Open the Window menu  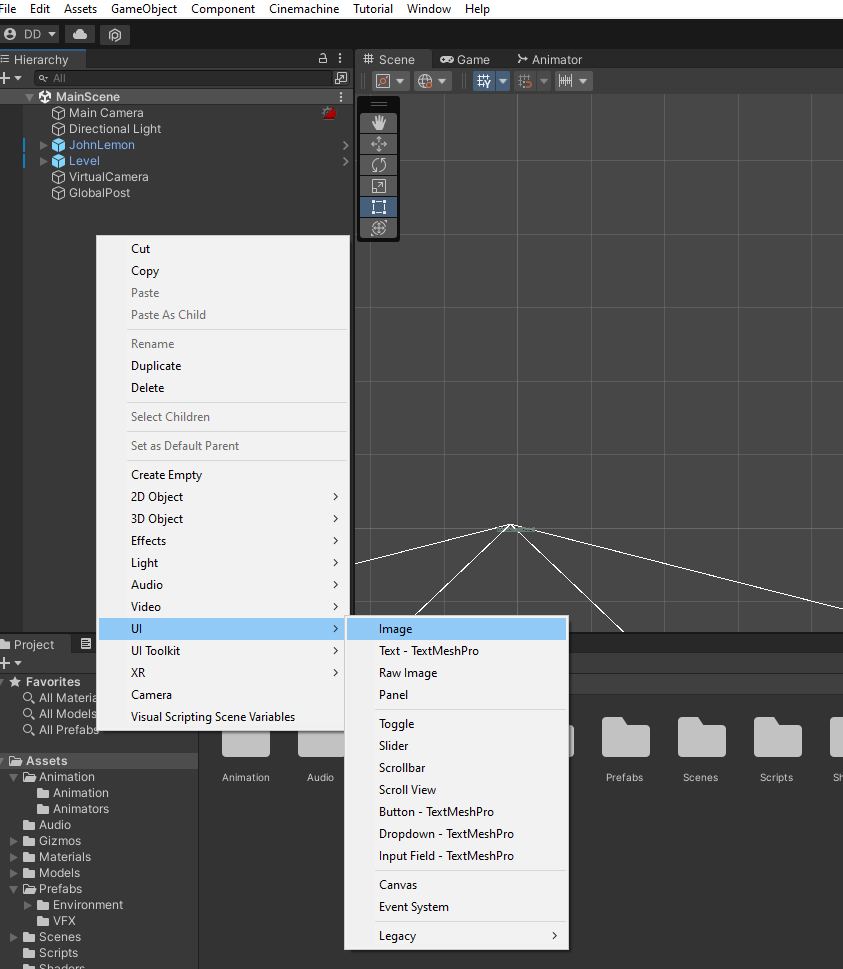[x=429, y=9]
